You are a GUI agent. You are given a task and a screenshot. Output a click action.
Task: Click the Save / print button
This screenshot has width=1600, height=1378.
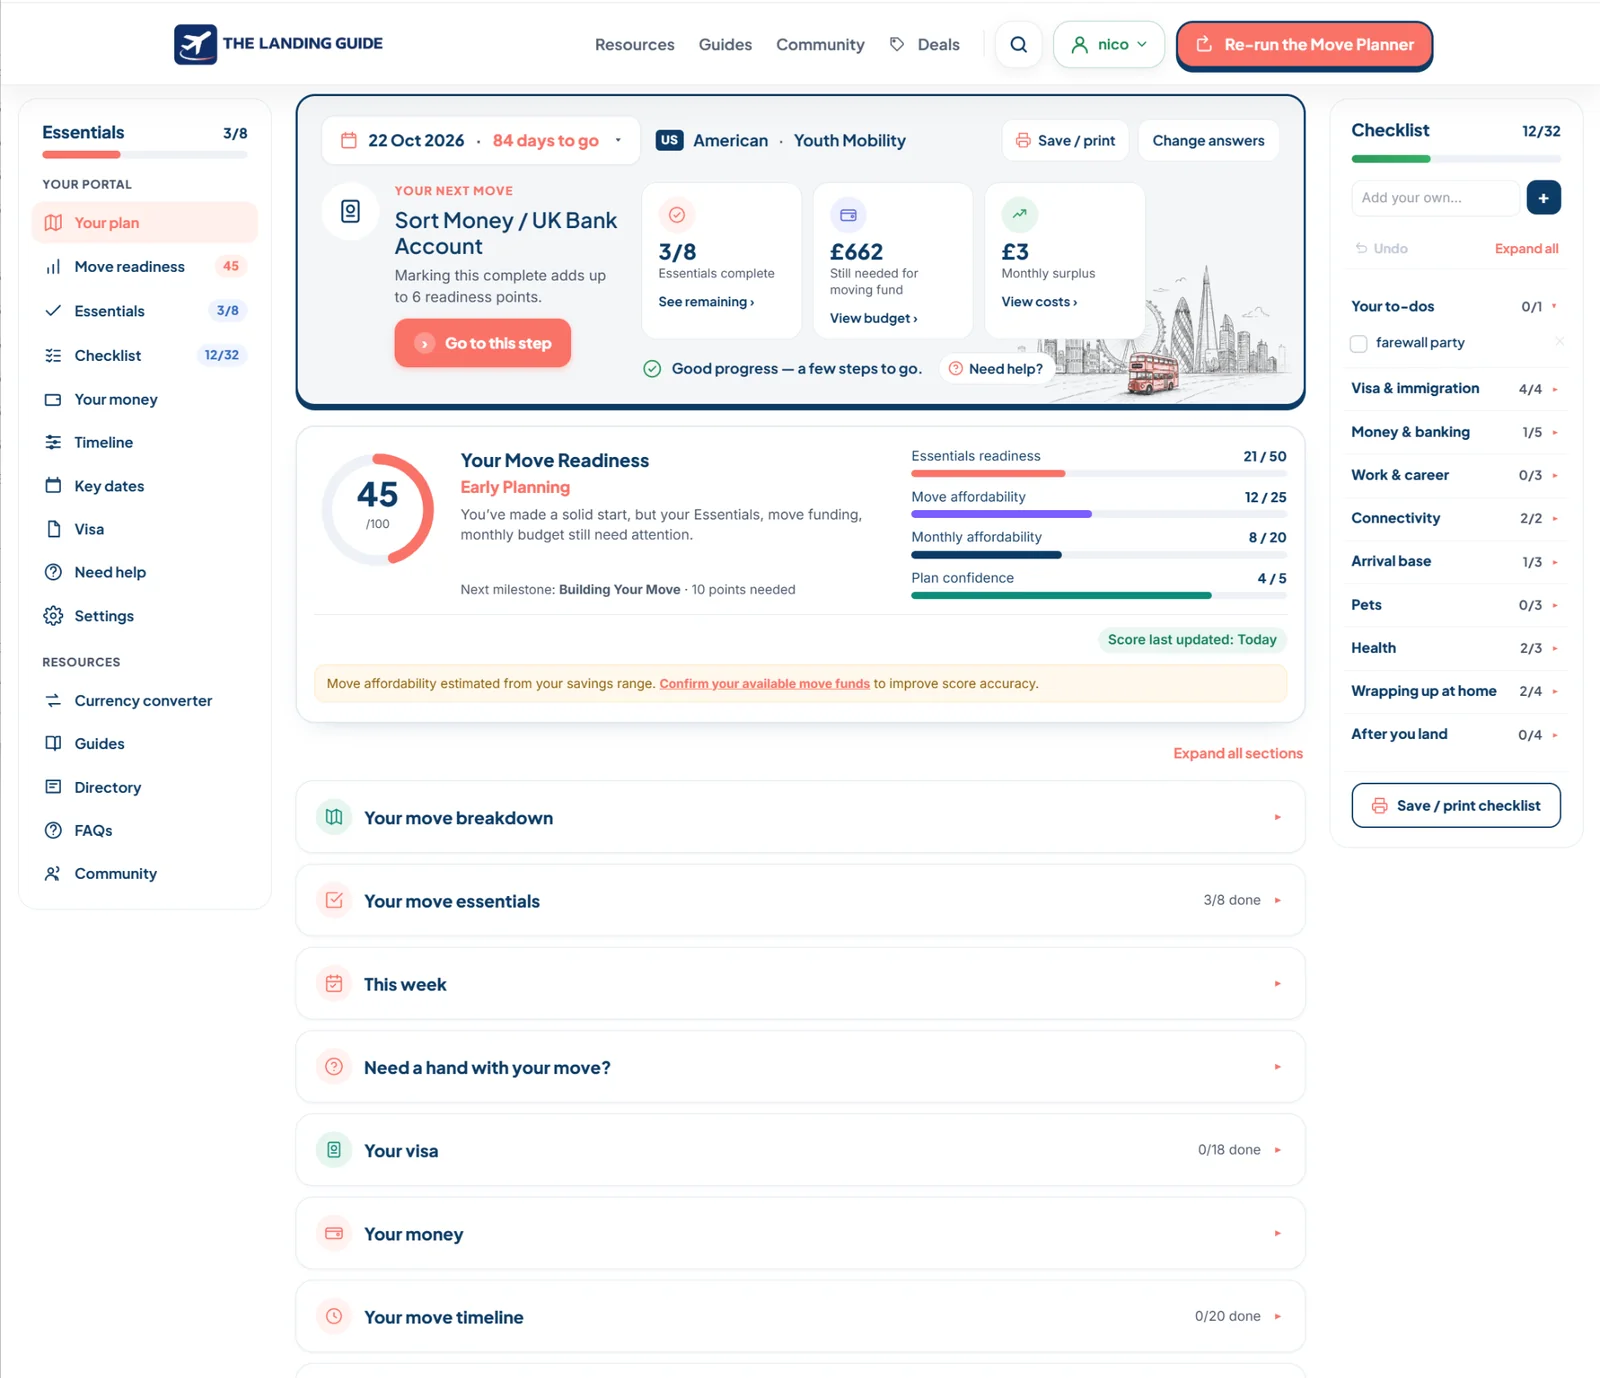click(x=1065, y=140)
